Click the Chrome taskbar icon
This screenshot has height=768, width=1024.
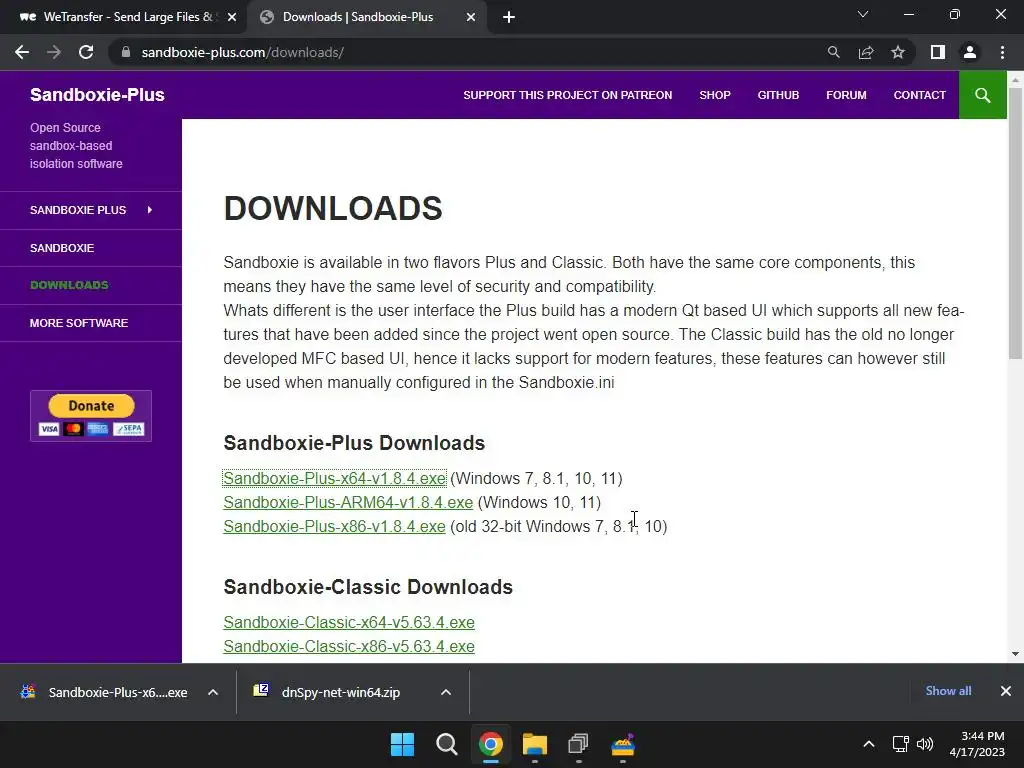click(x=490, y=744)
